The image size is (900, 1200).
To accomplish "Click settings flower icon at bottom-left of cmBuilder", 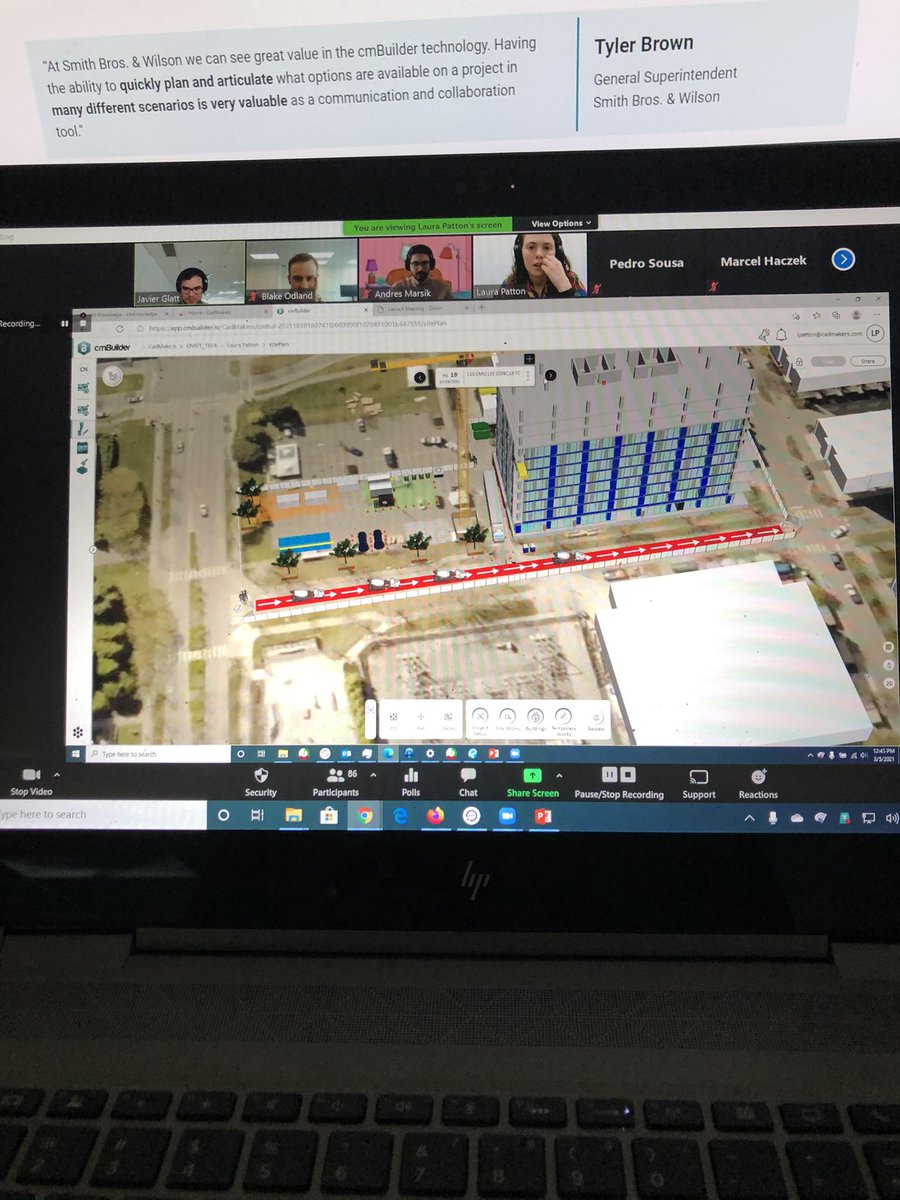I will (78, 733).
